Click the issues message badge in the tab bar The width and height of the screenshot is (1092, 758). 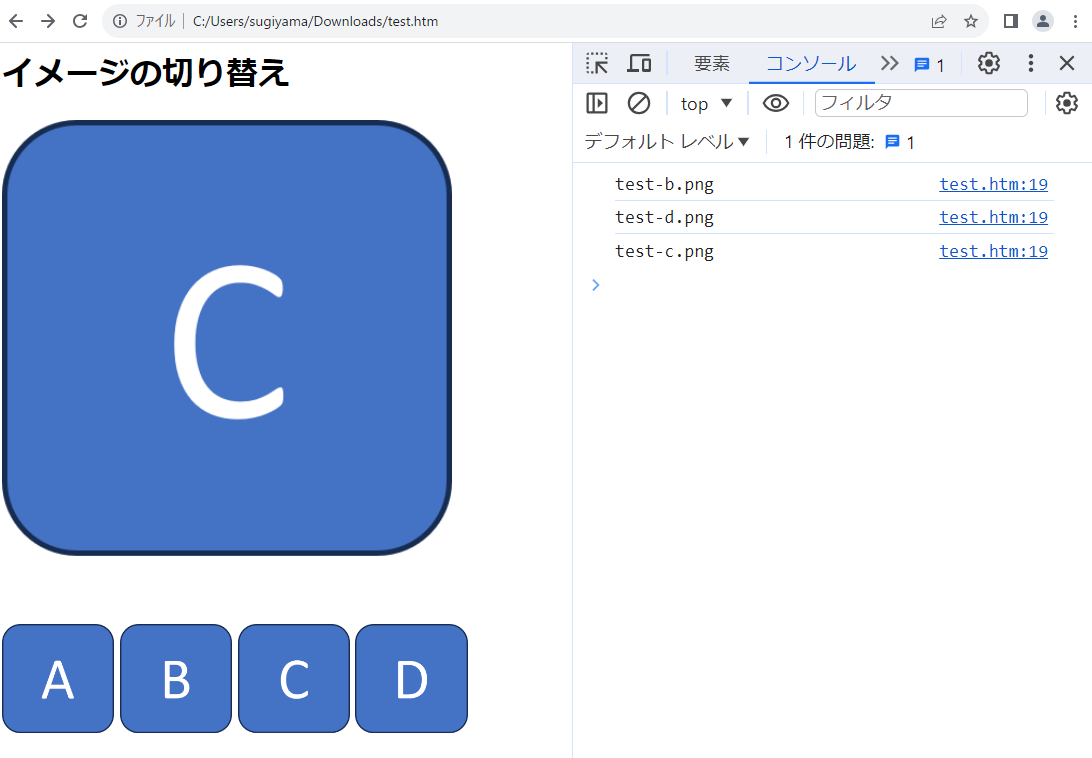[x=929, y=65]
